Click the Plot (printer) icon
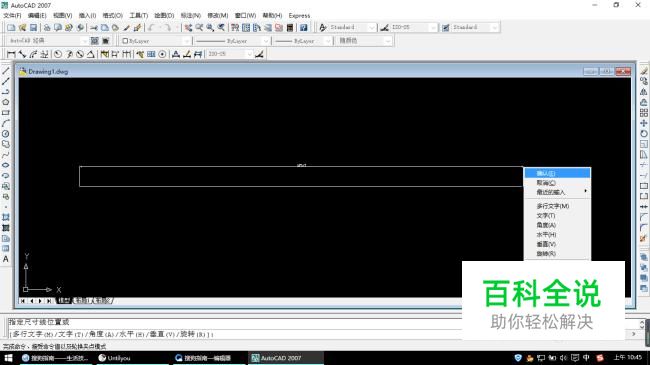 click(x=47, y=27)
